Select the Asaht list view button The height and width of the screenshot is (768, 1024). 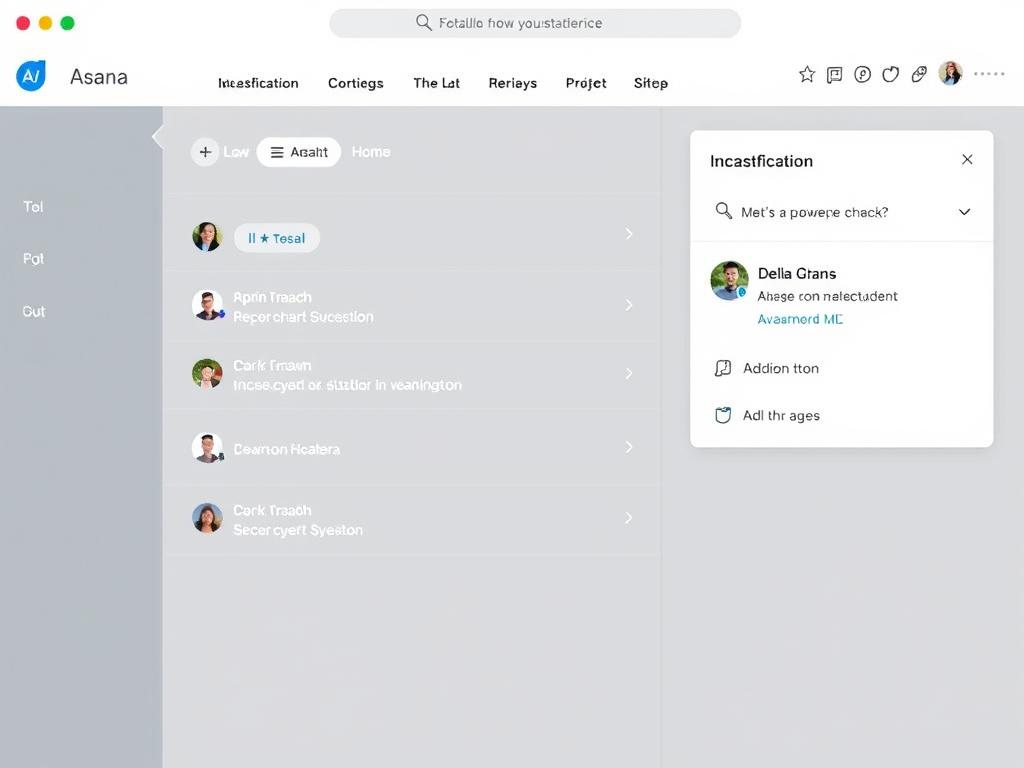[x=298, y=152]
